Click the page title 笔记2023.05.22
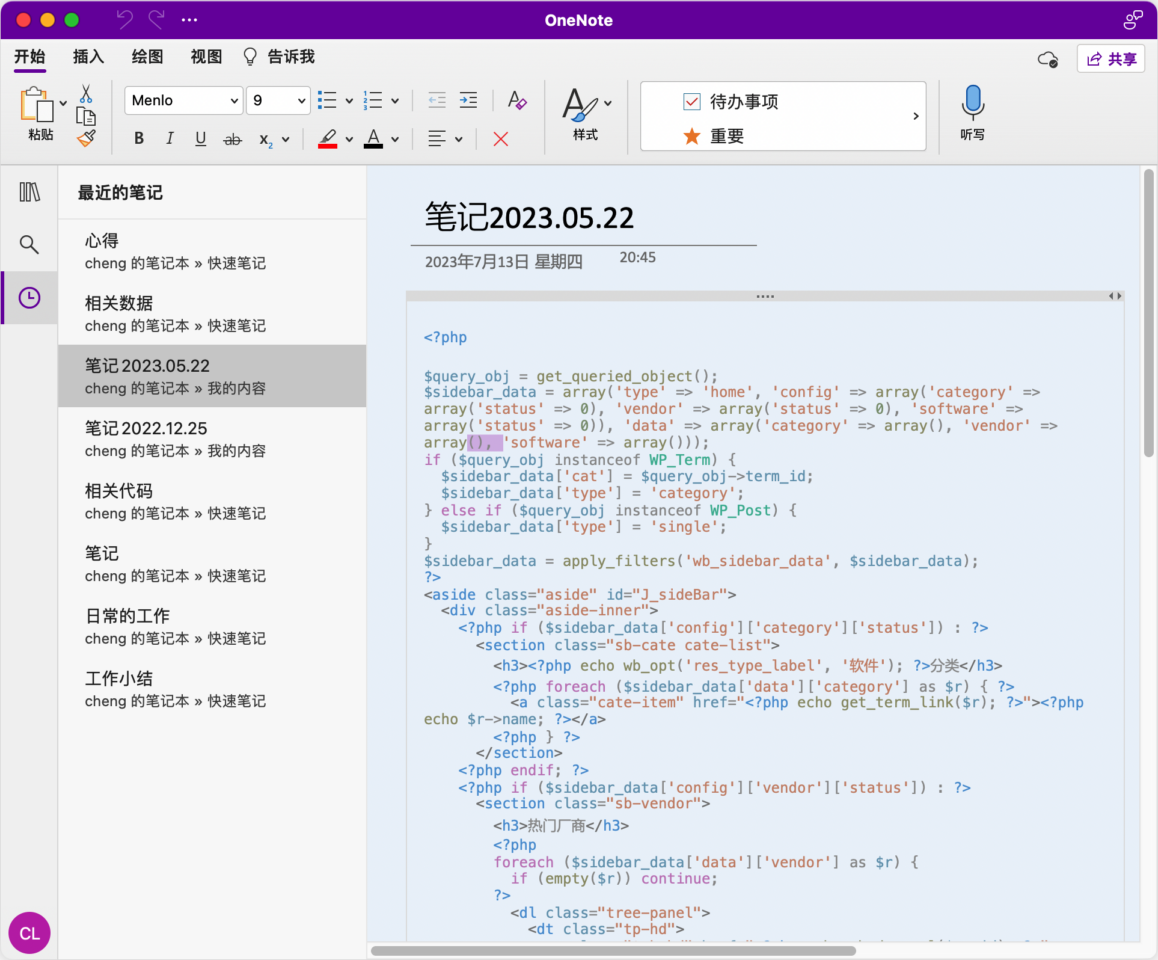The width and height of the screenshot is (1158, 960). [x=530, y=218]
